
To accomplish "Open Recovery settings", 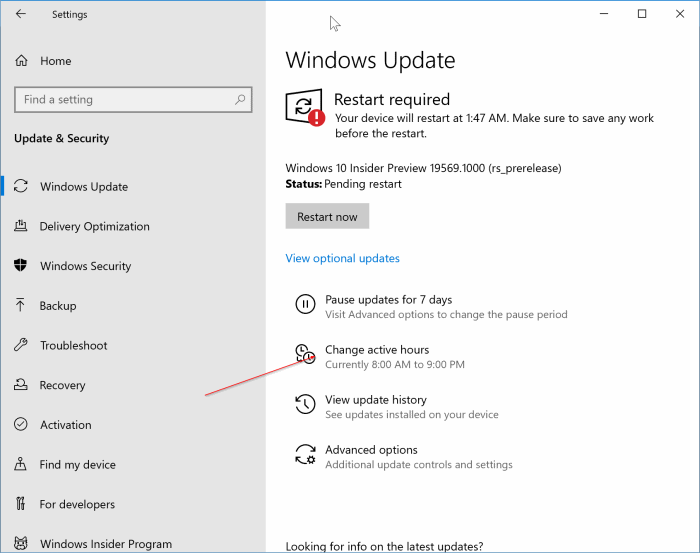I will coord(62,385).
